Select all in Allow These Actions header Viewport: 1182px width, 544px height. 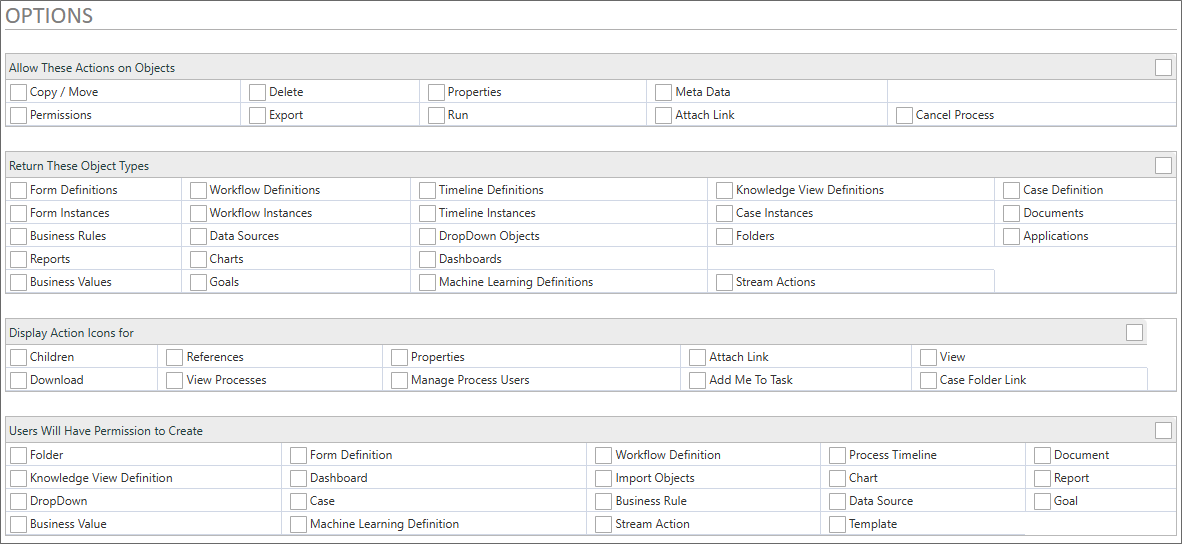(x=1163, y=68)
